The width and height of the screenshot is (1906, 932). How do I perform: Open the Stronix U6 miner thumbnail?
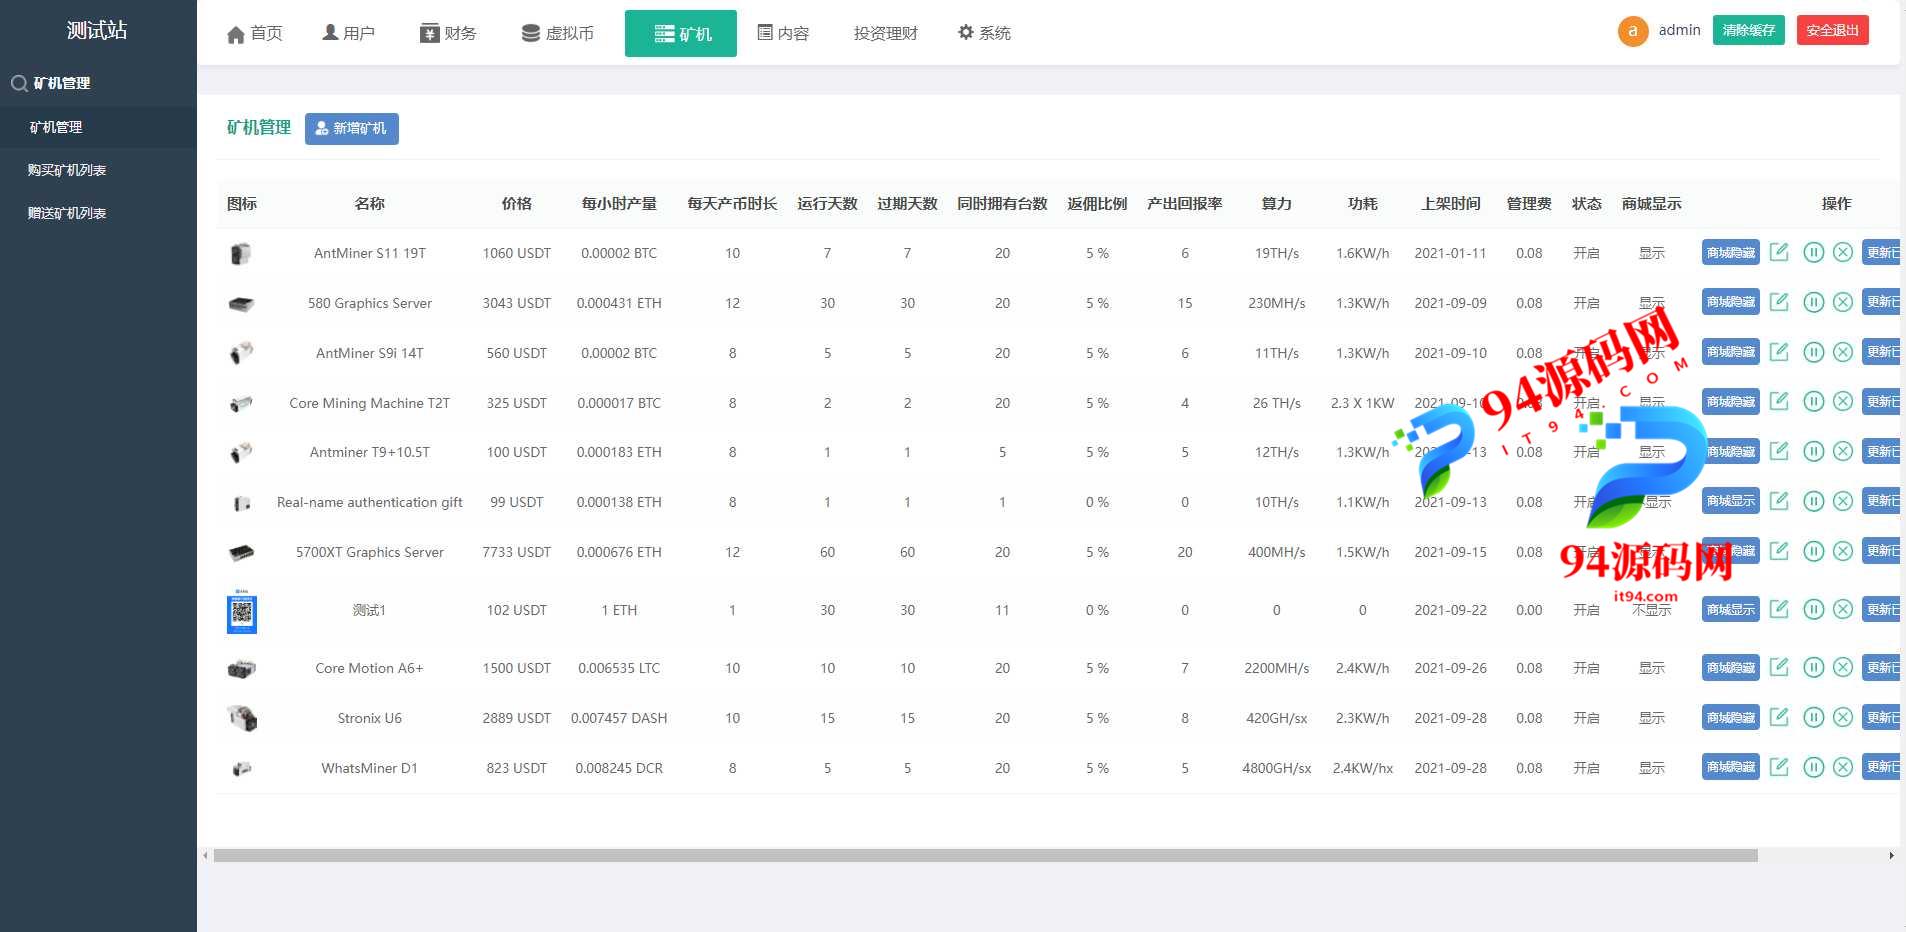click(242, 717)
